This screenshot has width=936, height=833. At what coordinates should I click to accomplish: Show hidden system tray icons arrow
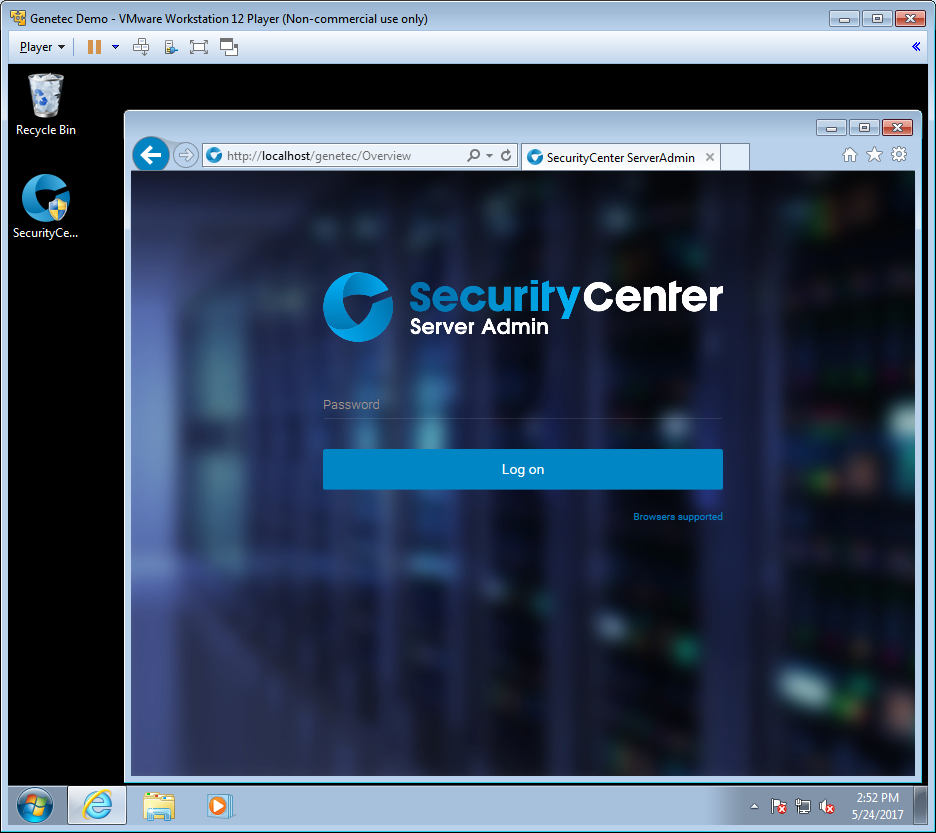[755, 806]
